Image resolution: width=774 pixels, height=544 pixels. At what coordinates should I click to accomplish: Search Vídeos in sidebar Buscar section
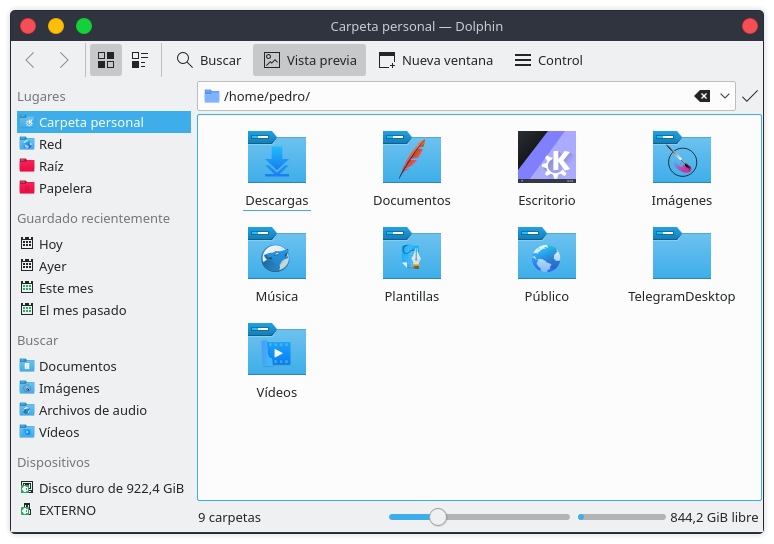coord(104,432)
